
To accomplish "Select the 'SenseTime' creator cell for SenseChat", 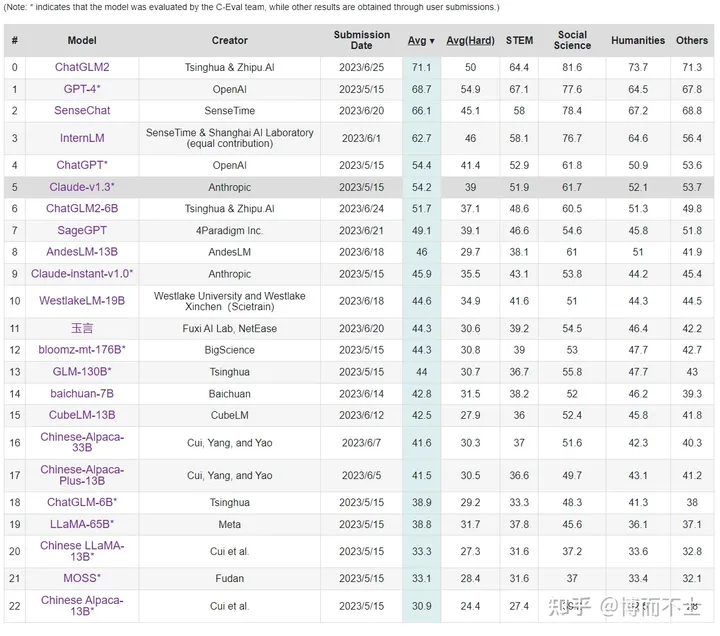I will click(230, 111).
